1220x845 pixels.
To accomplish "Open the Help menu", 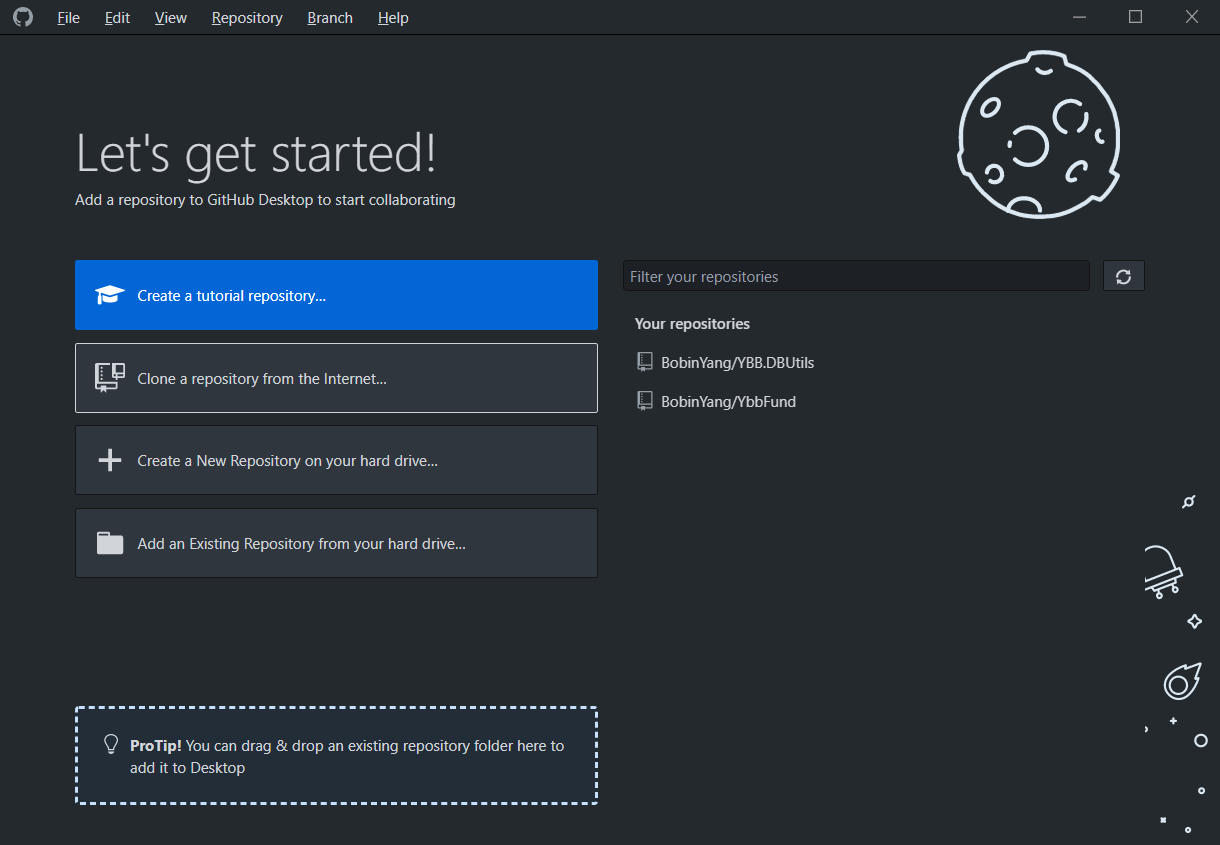I will [x=393, y=18].
